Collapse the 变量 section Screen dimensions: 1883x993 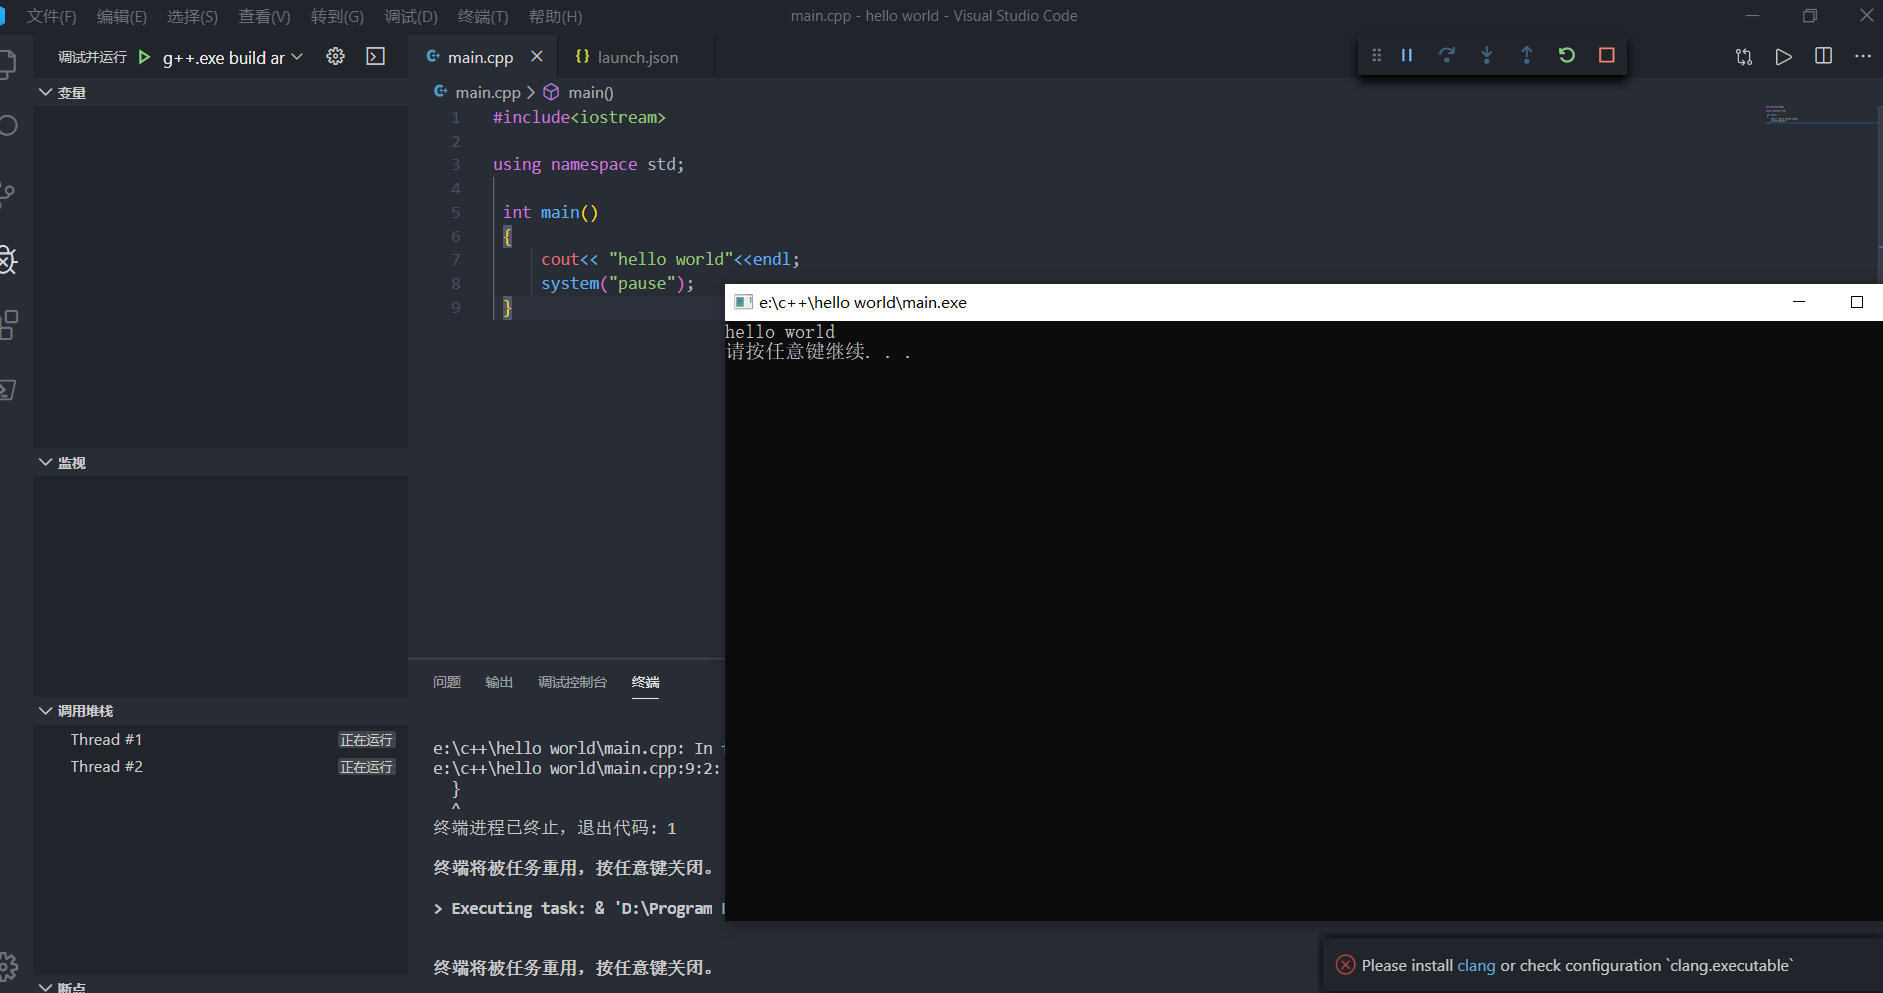click(46, 92)
